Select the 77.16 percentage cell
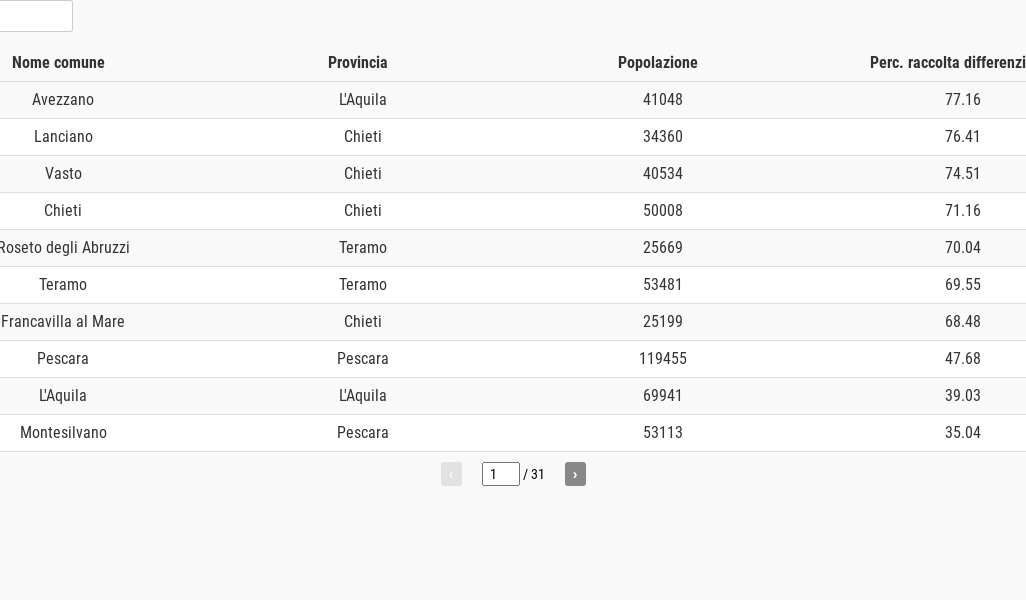 pos(963,100)
